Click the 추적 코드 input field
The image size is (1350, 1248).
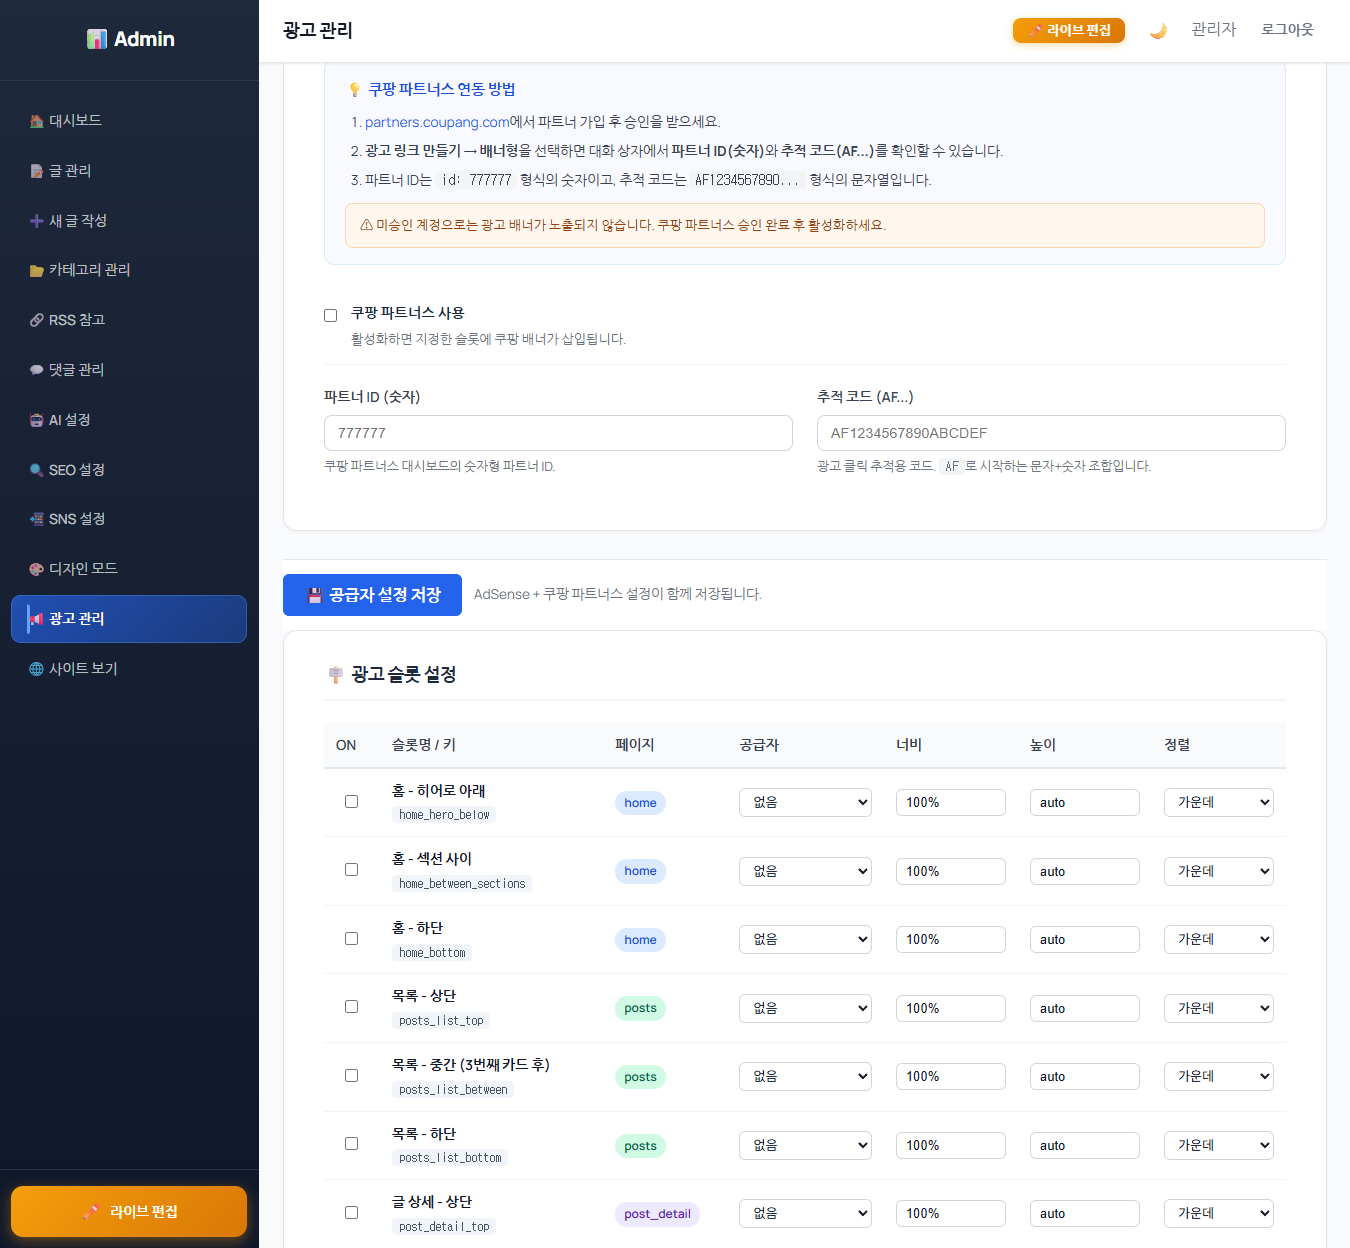[x=1050, y=433]
